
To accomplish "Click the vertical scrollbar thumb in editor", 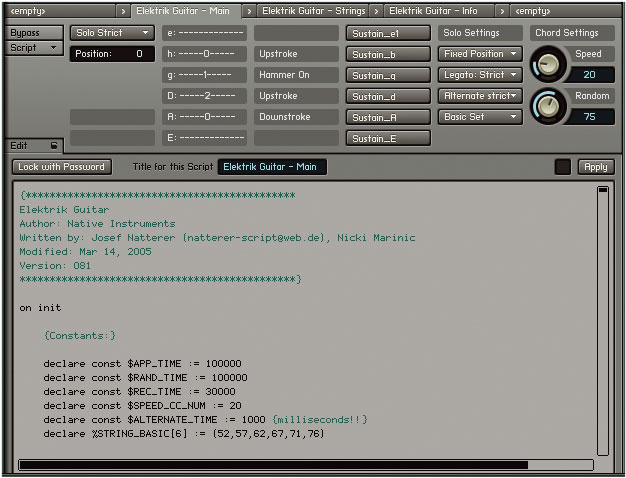I will (x=603, y=190).
